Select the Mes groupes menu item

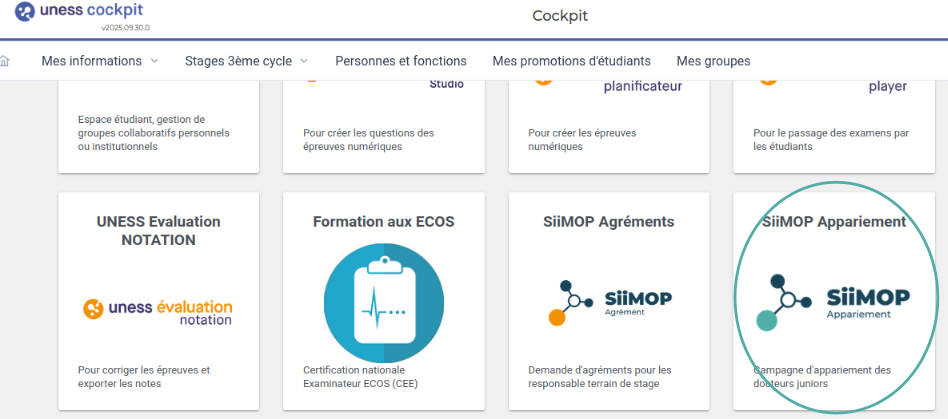tap(713, 61)
